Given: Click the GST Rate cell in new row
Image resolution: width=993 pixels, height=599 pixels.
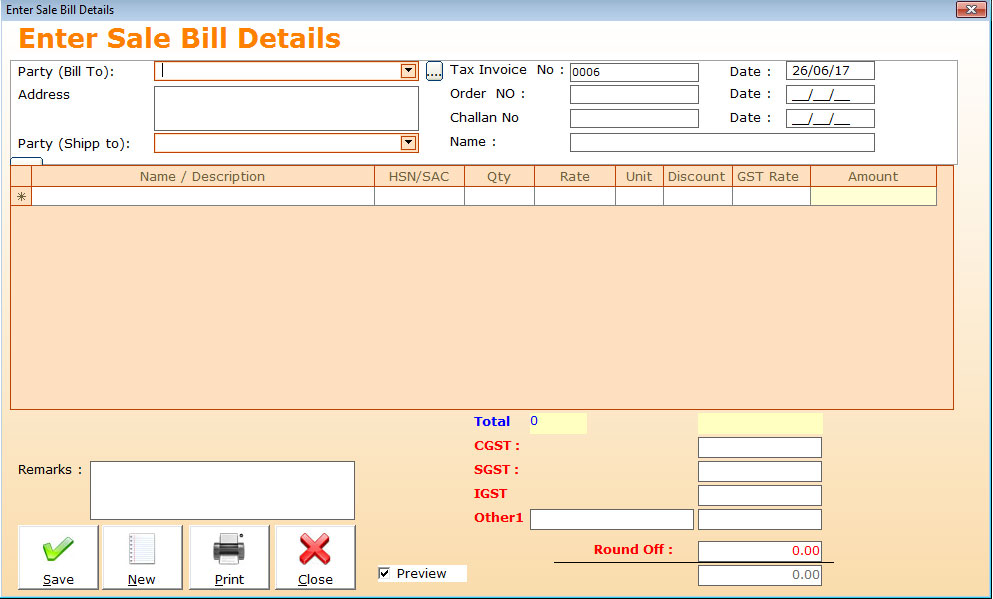Looking at the screenshot, I should pyautogui.click(x=771, y=196).
